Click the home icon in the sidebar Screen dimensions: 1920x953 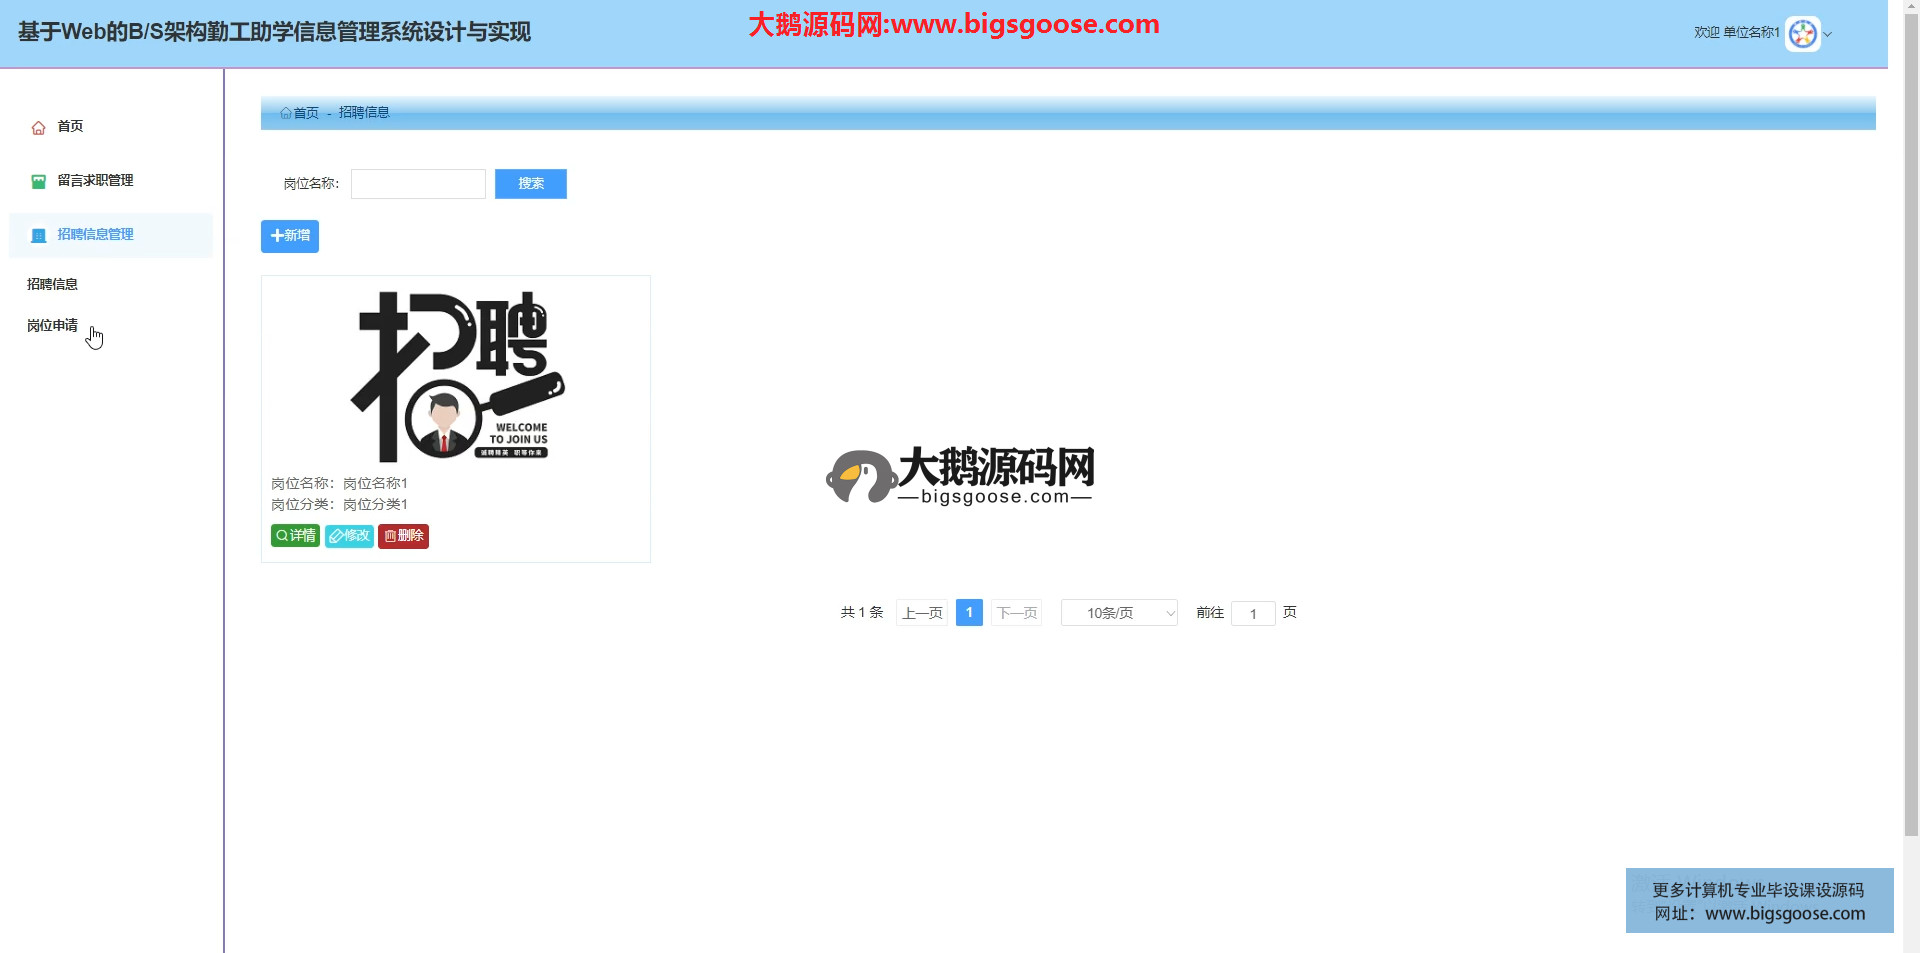pos(39,128)
